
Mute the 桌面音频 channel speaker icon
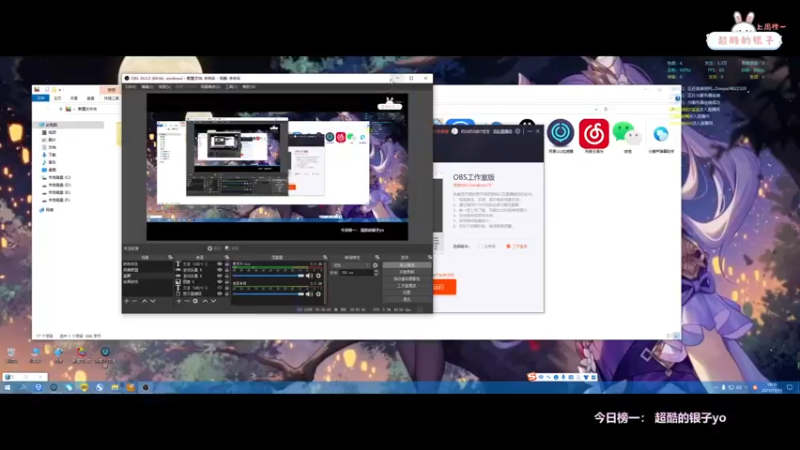pos(309,294)
